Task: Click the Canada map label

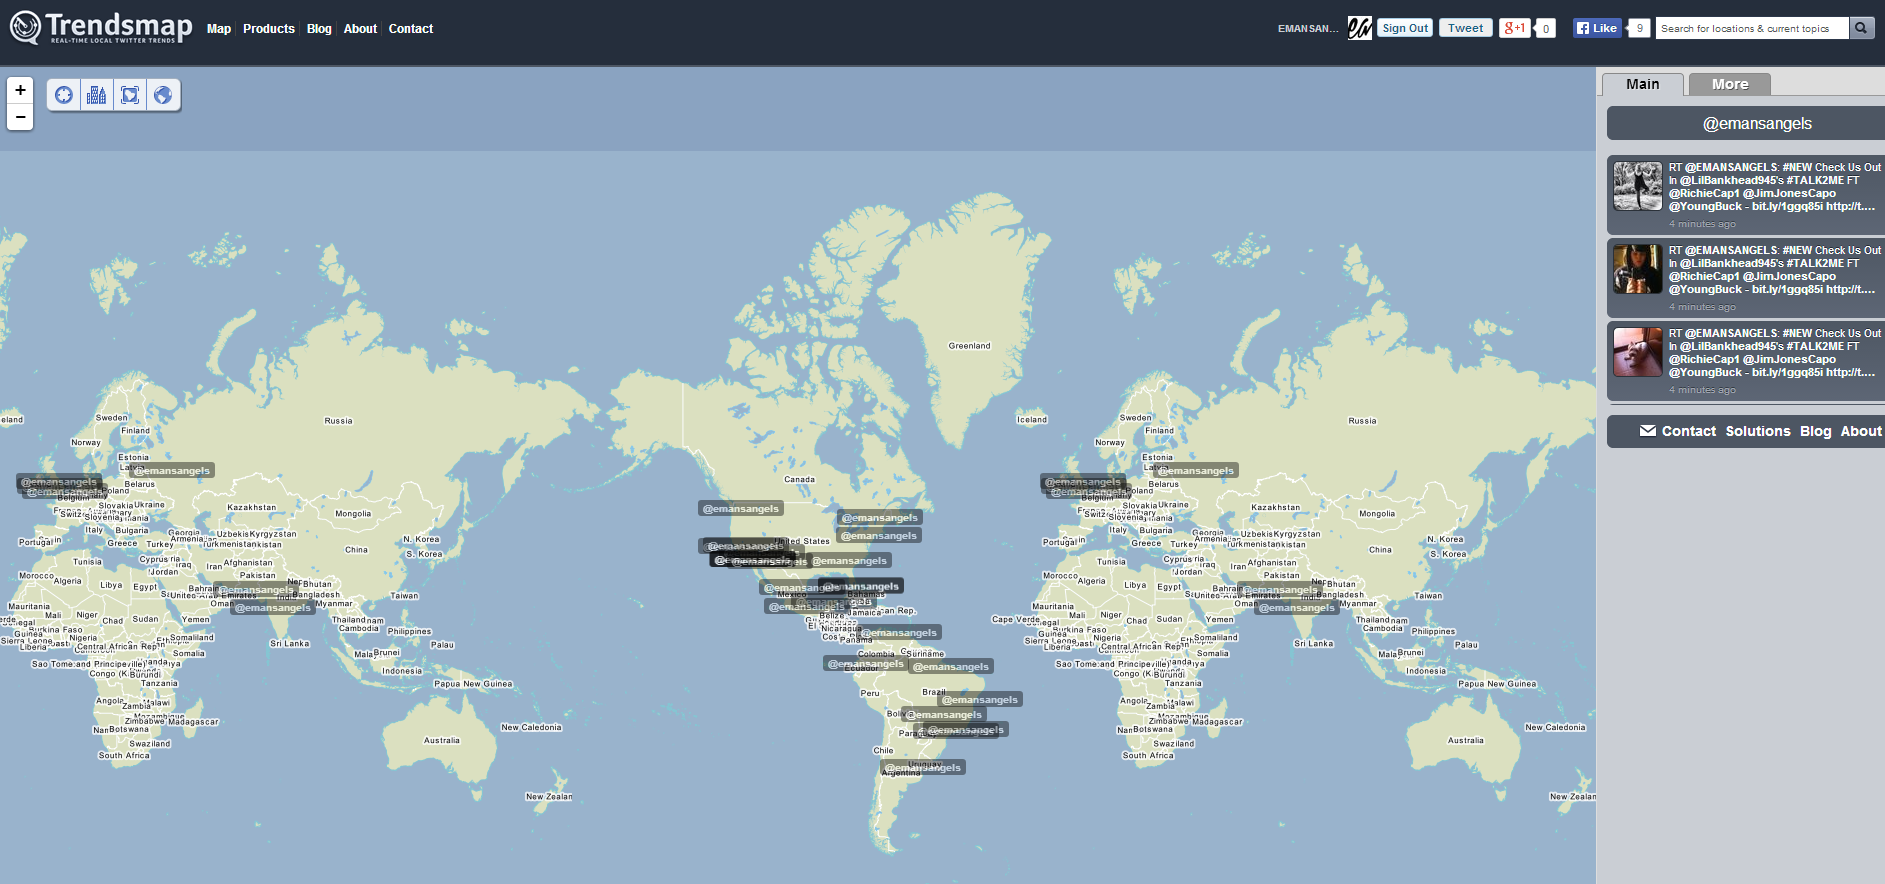Action: pyautogui.click(x=799, y=480)
